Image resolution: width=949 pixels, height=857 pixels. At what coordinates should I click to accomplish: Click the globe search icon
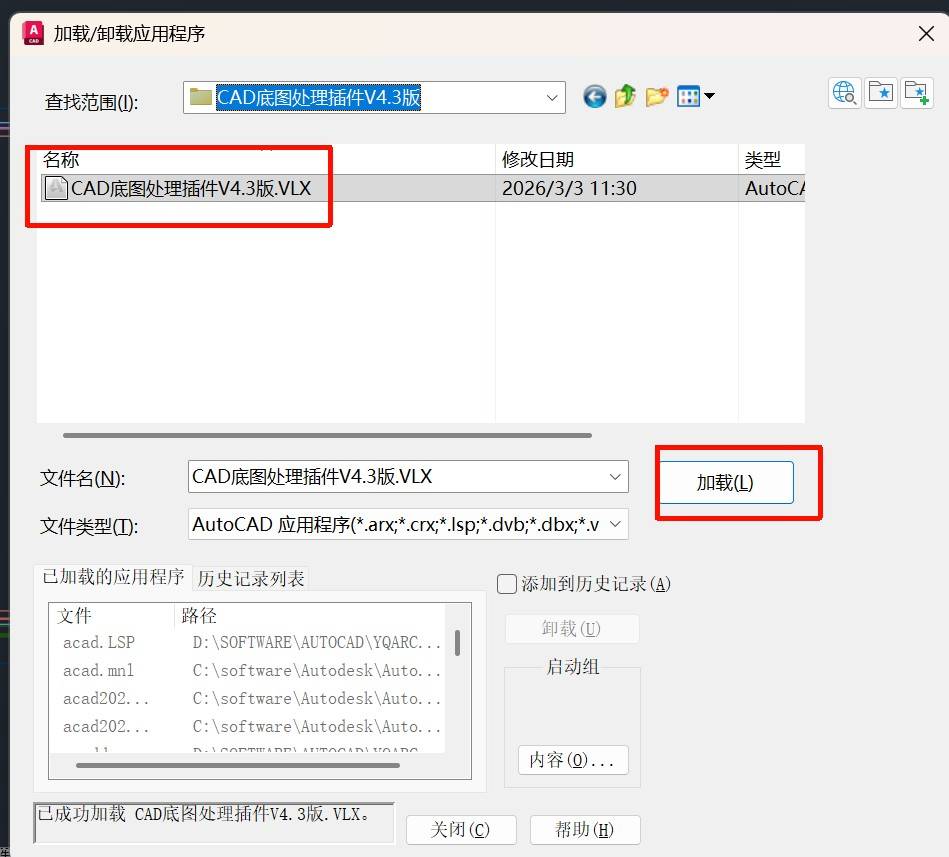click(x=845, y=93)
